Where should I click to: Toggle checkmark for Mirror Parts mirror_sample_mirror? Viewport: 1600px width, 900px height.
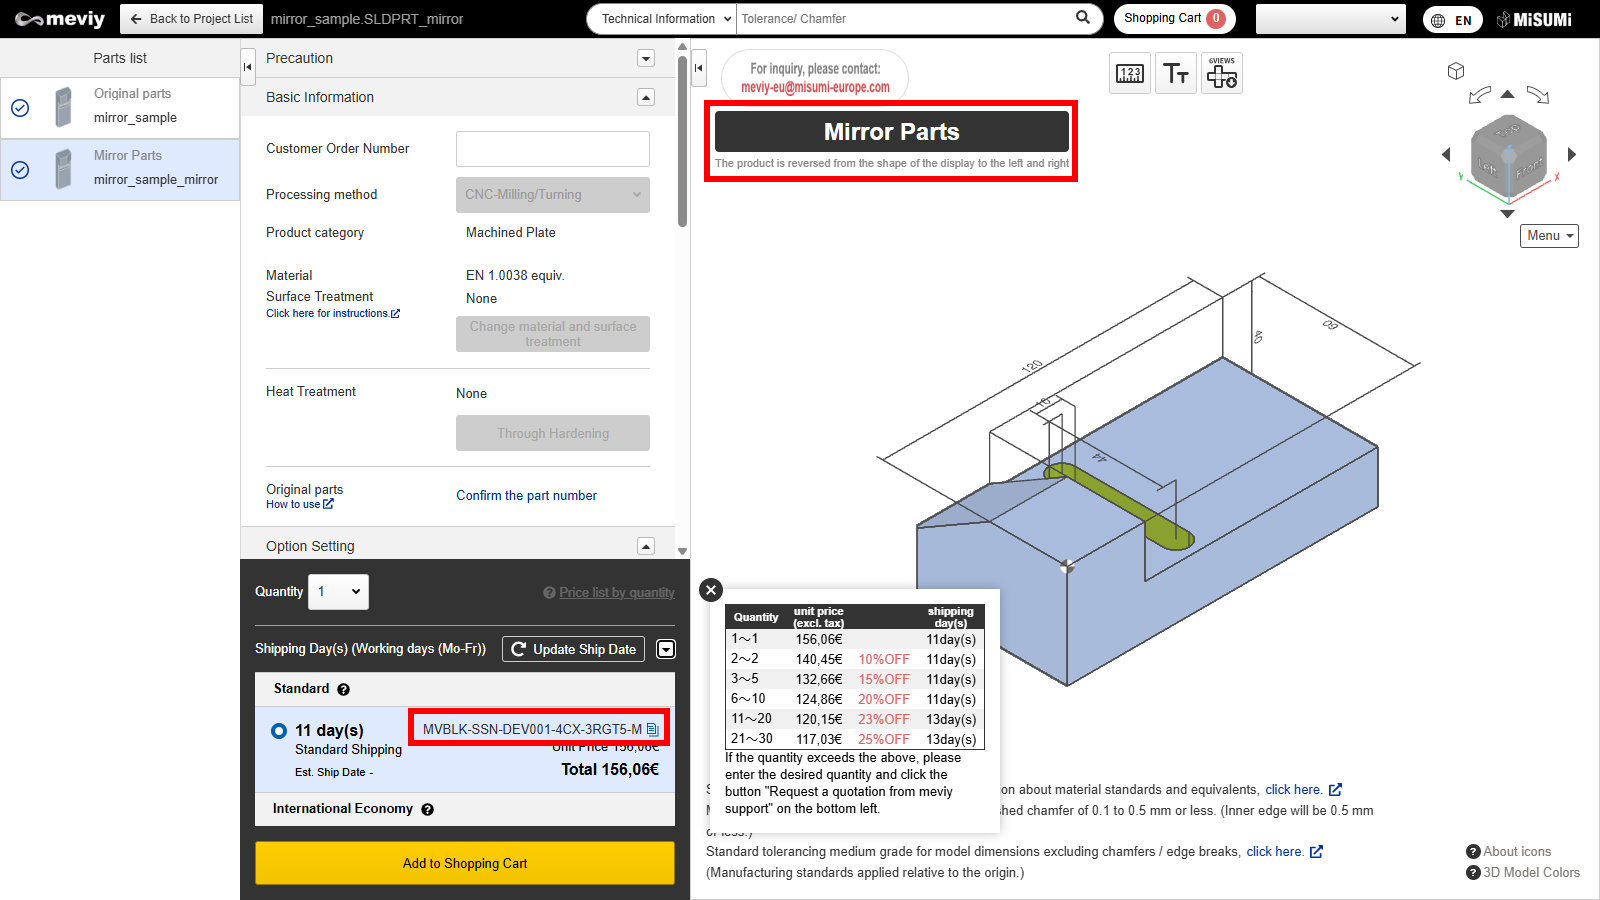tap(20, 170)
